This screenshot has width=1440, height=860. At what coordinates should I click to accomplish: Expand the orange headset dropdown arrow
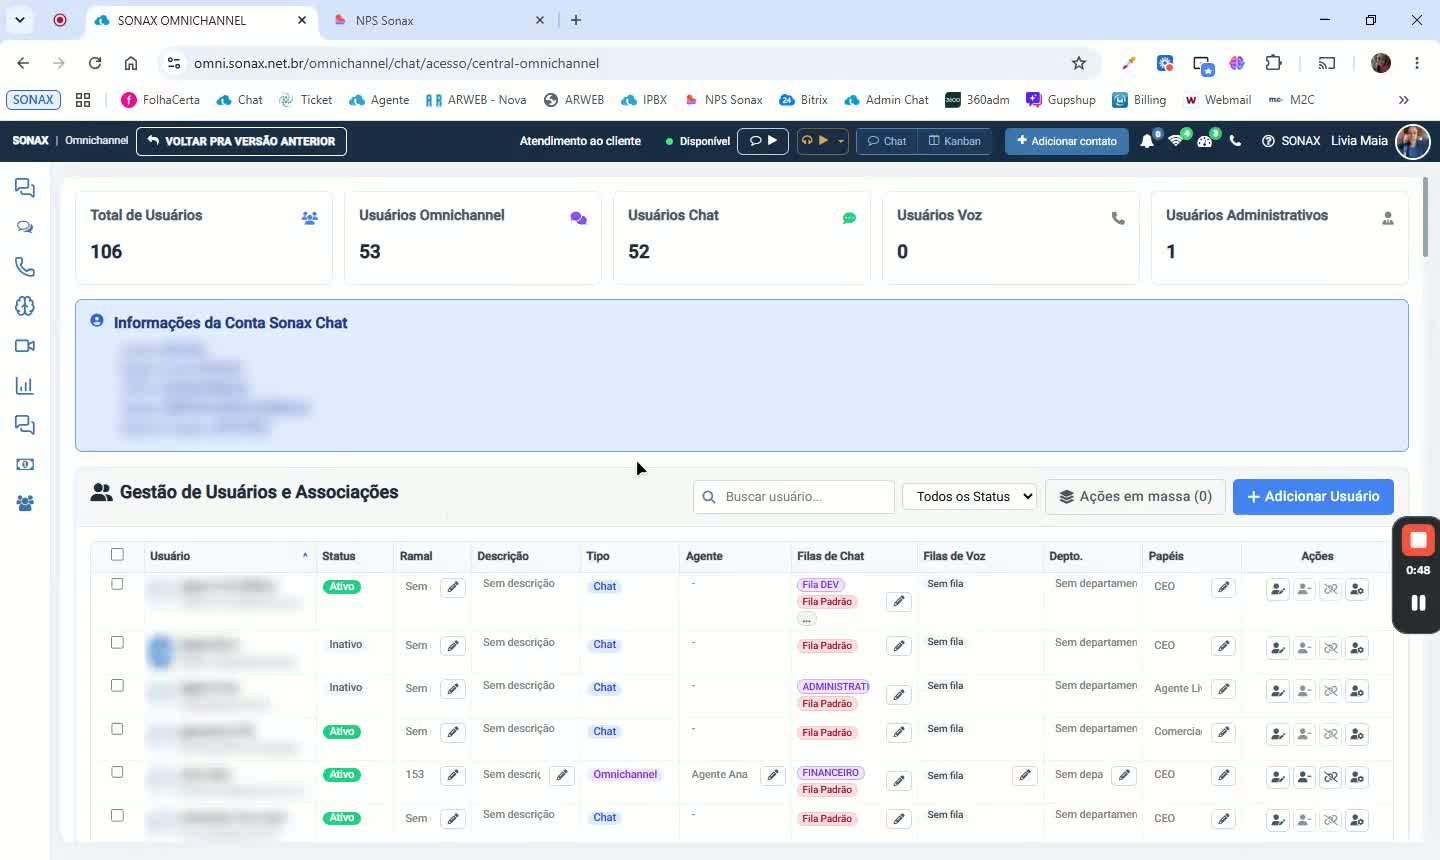(x=841, y=141)
